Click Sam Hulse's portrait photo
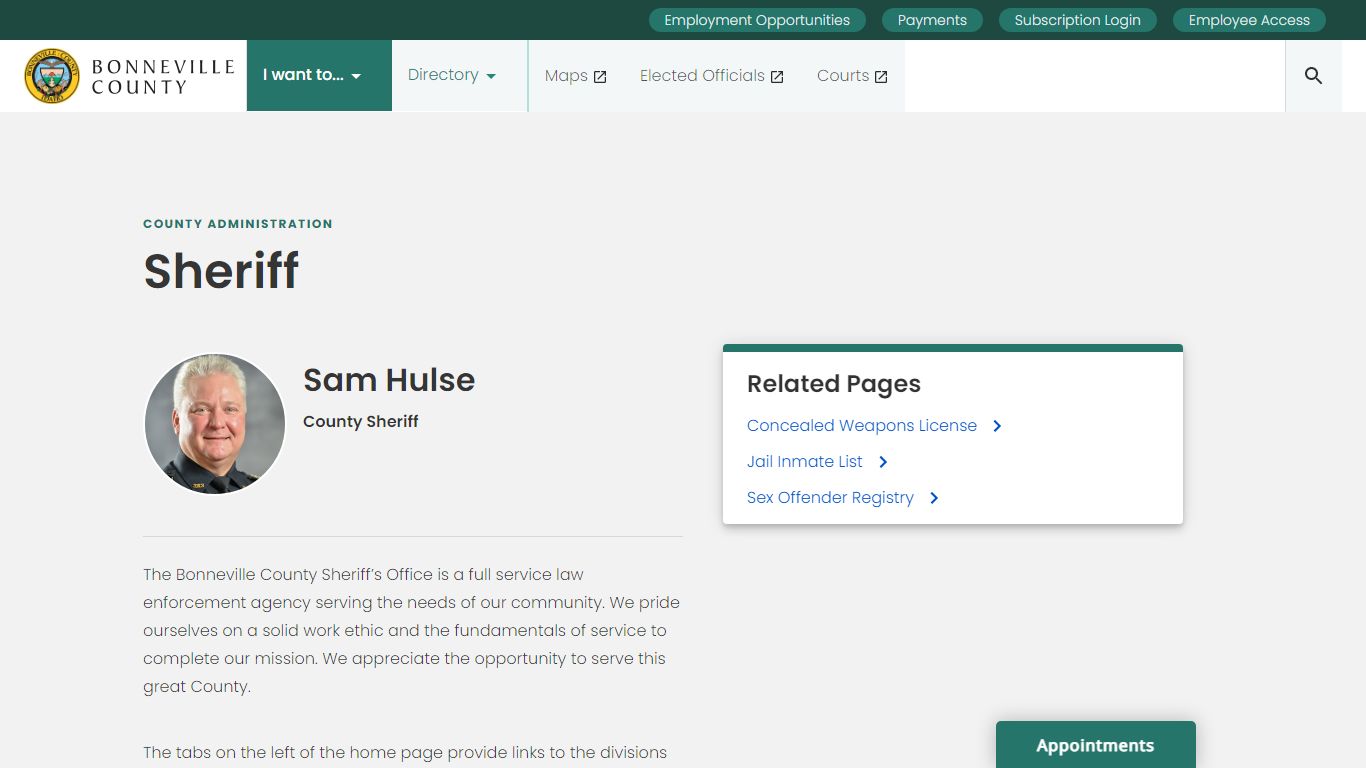 tap(215, 424)
